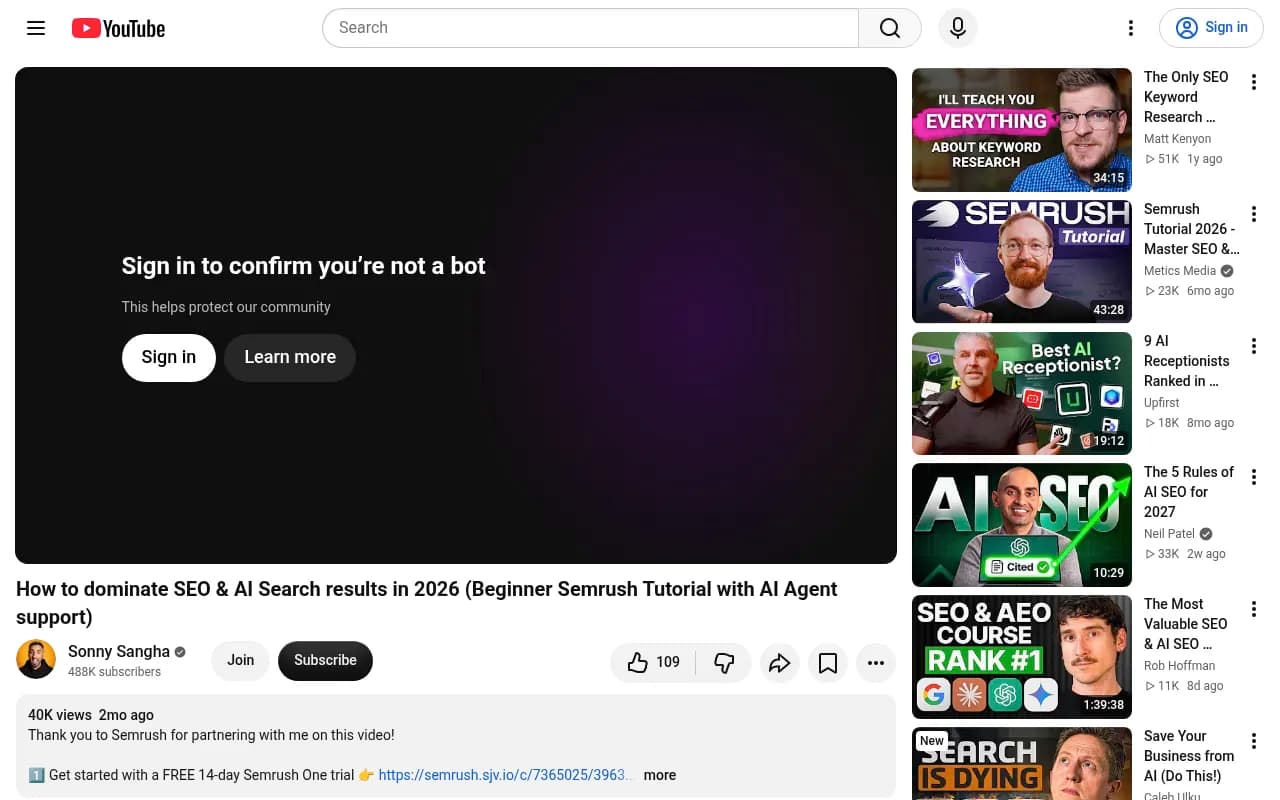The height and width of the screenshot is (800, 1280).
Task: Go to YouTube home via logo
Action: pos(118,28)
